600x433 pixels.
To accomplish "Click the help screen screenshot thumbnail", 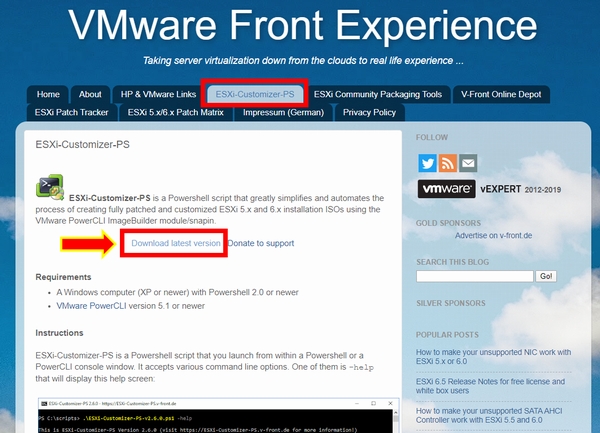I will point(218,415).
